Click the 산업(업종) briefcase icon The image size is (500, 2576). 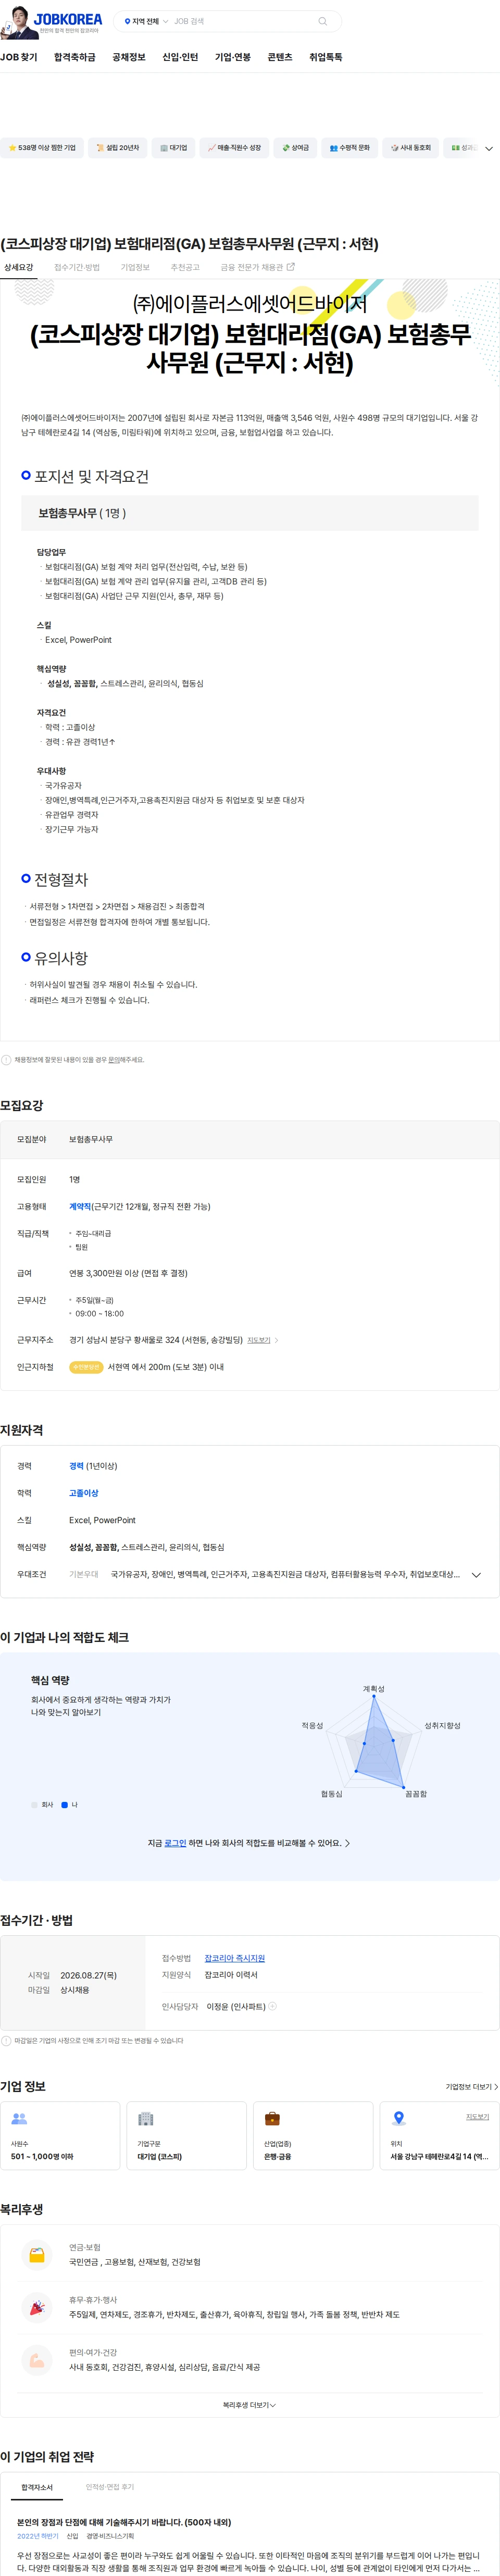[x=272, y=2119]
